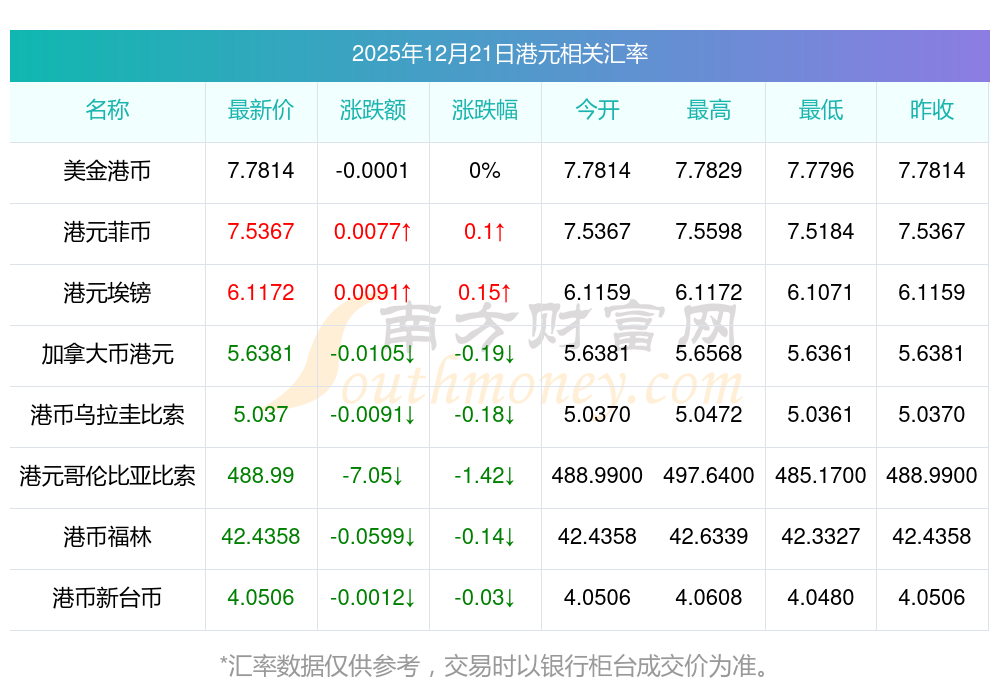Screen dimensions: 1000x697
Task: Click the low value 485.1700
Action: point(821,476)
